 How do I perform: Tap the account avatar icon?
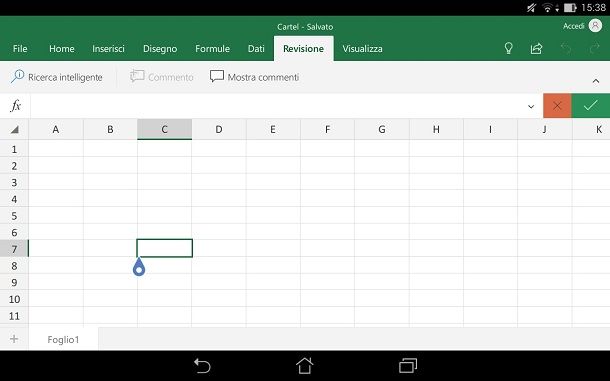595,26
